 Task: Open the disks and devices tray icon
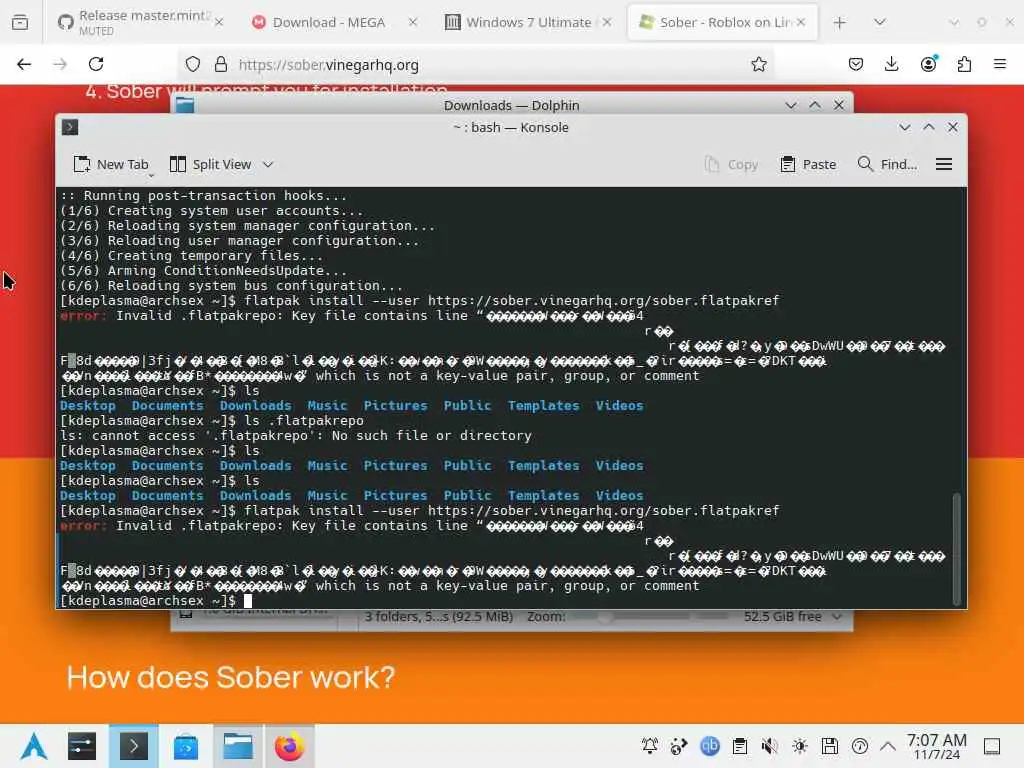click(830, 746)
